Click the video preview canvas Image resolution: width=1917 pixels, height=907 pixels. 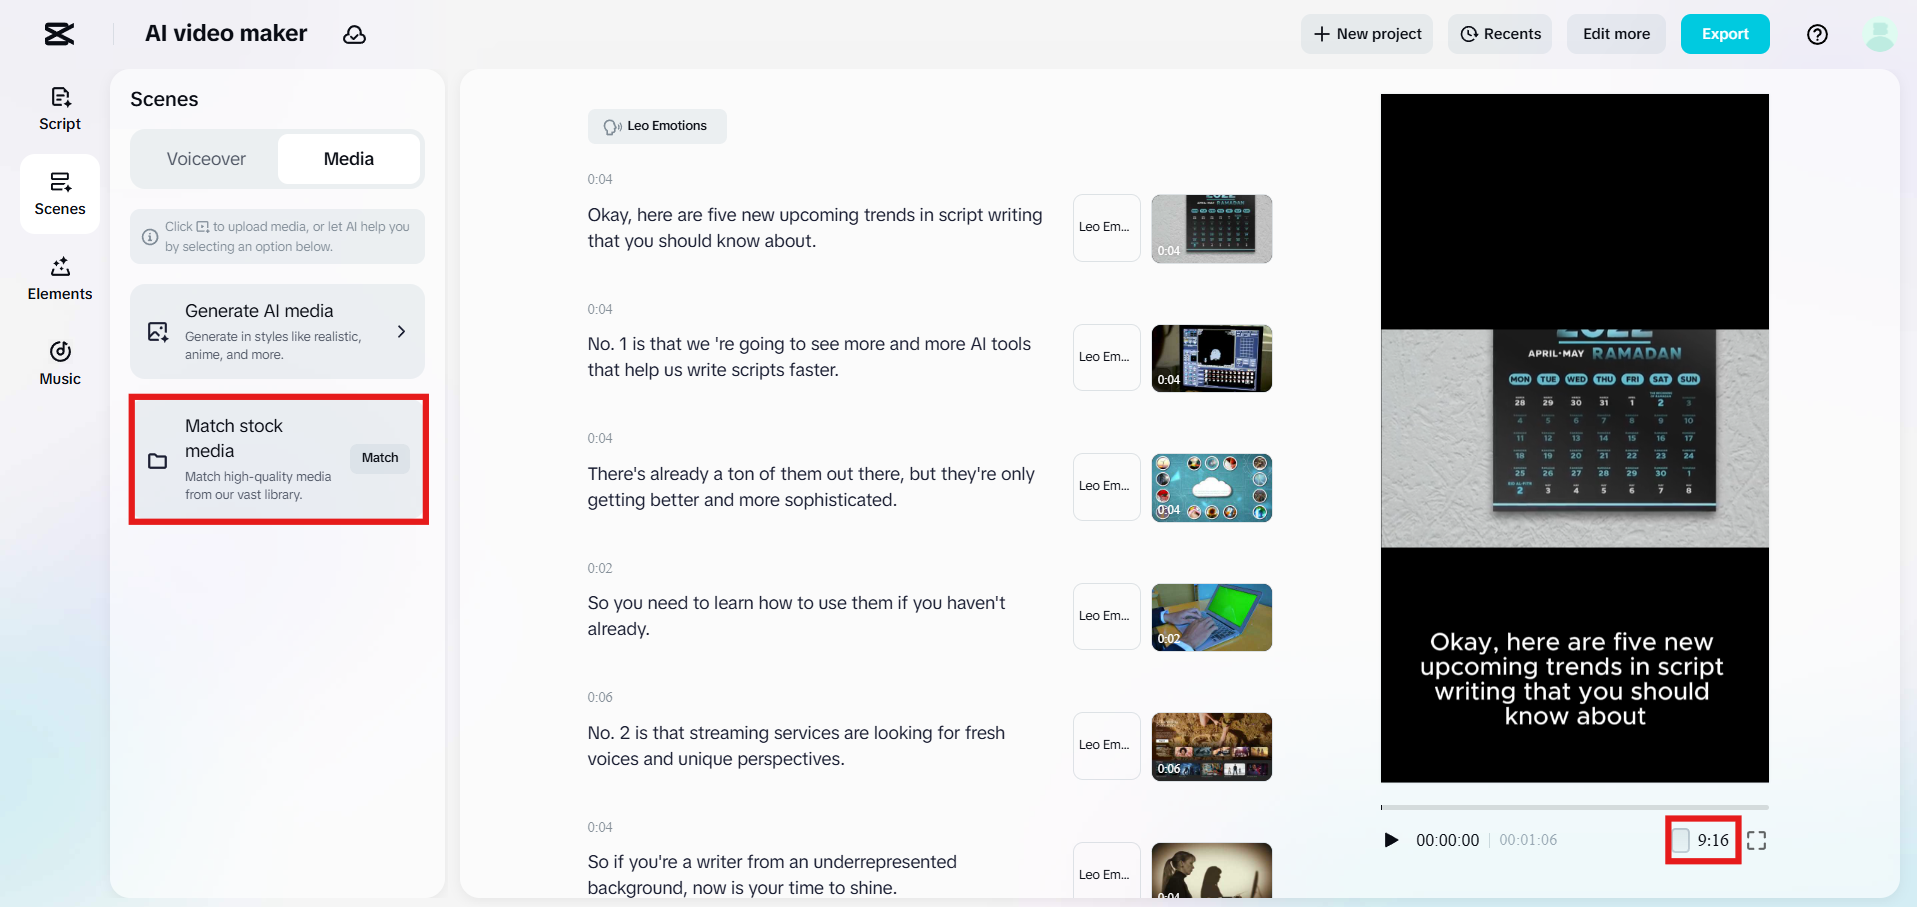point(1575,438)
